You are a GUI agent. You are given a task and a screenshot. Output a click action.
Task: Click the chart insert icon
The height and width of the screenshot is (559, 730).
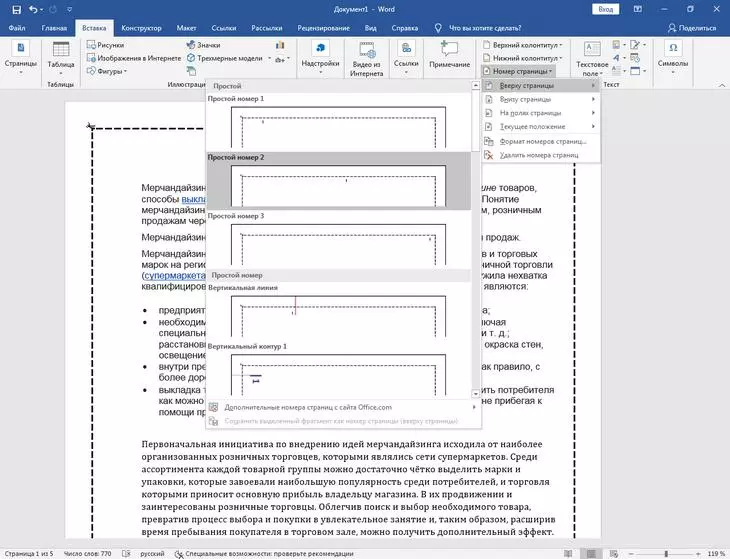280,45
